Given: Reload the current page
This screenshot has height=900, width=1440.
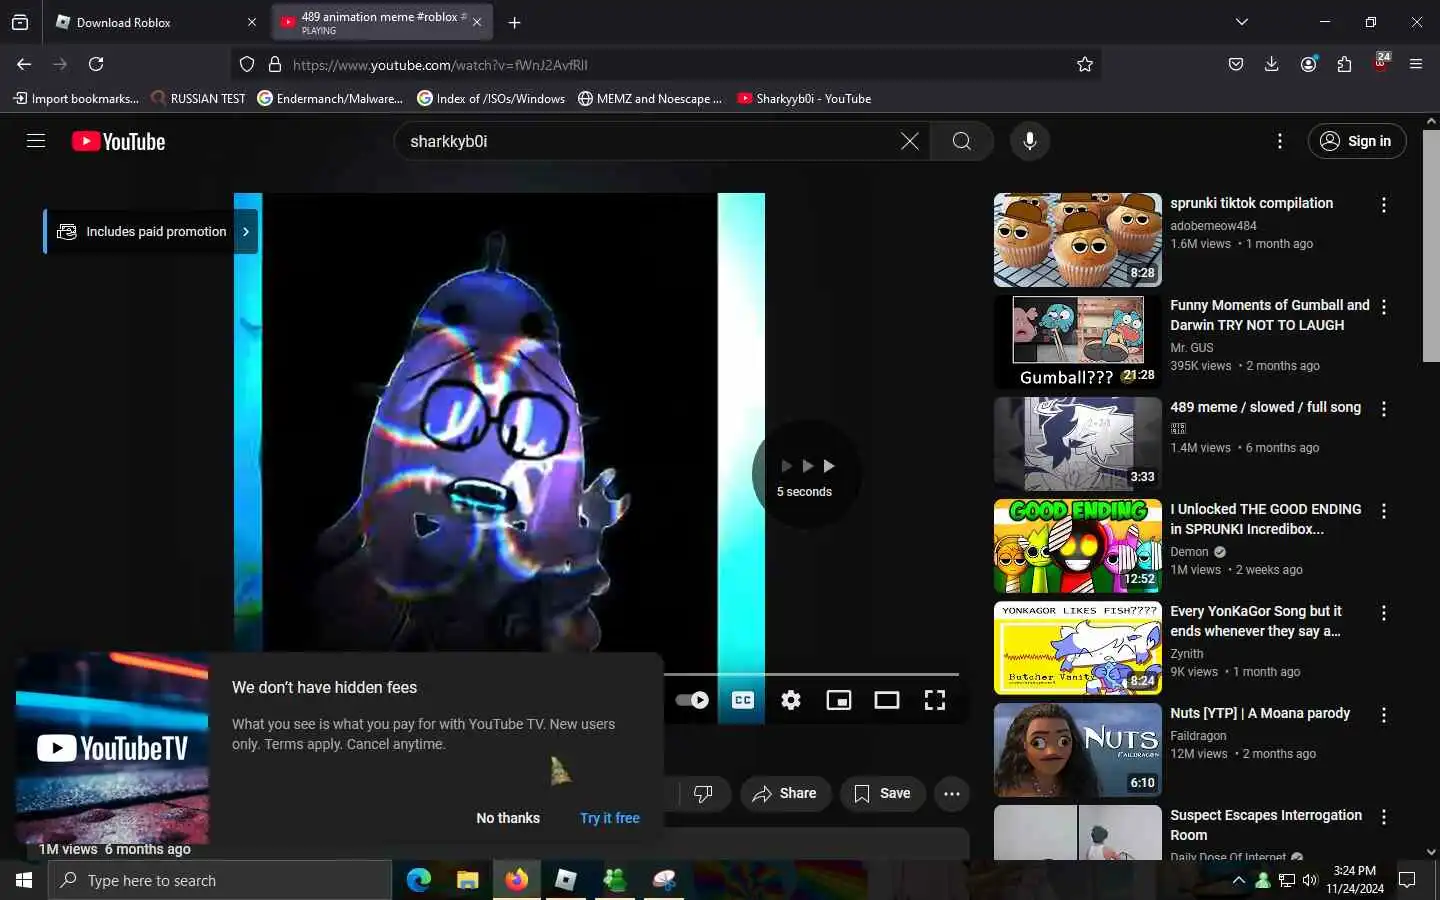Looking at the screenshot, I should point(96,64).
